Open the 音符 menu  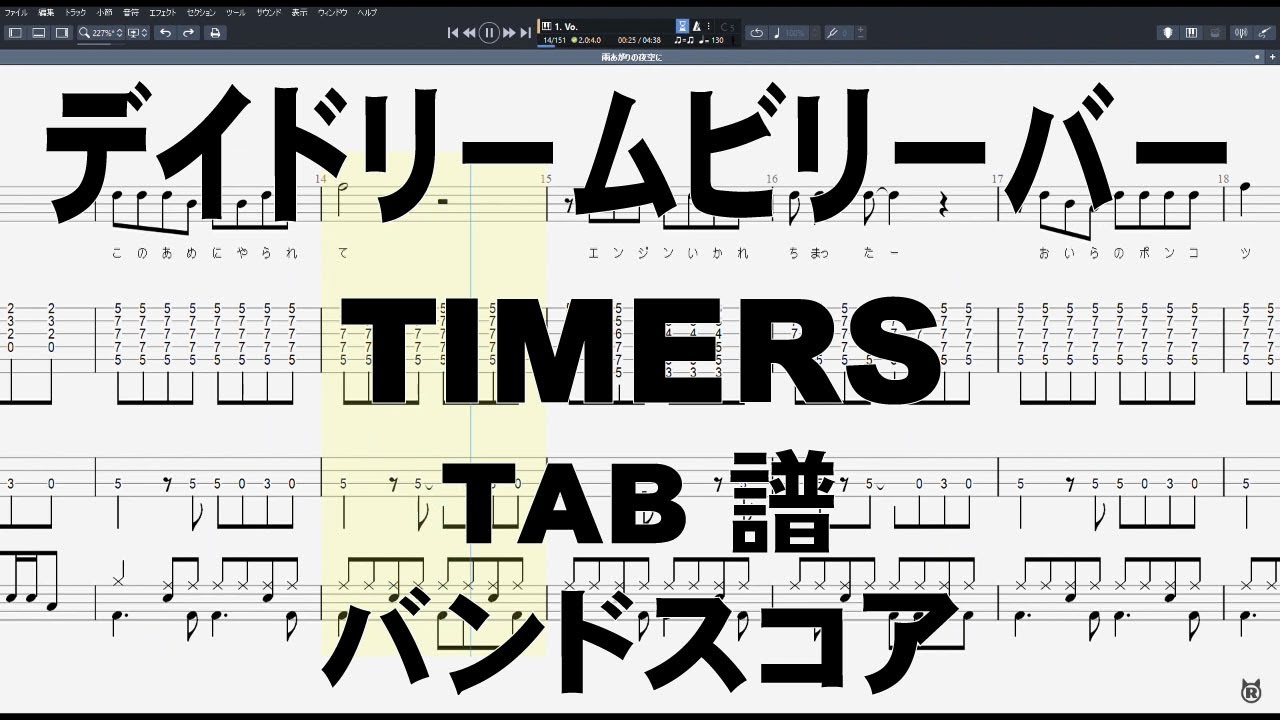[131, 12]
